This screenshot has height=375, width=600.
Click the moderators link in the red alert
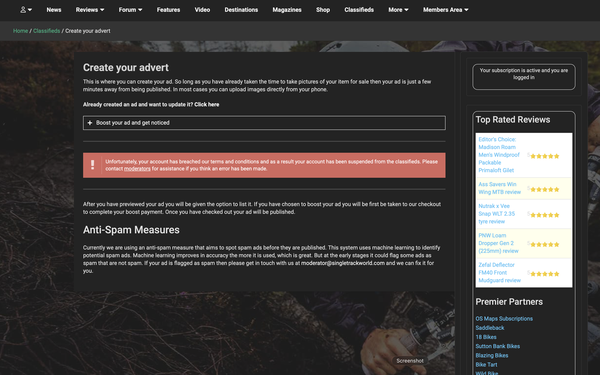137,169
